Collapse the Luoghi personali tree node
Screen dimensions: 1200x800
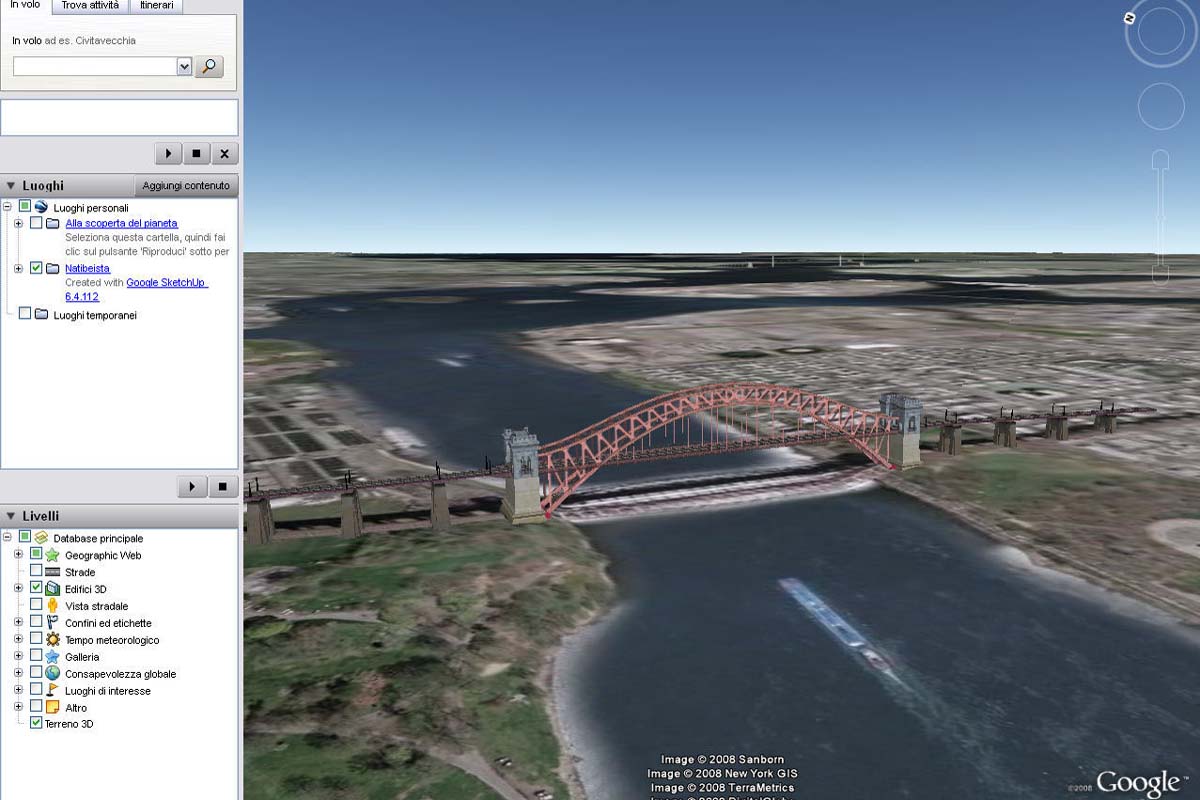(8, 207)
